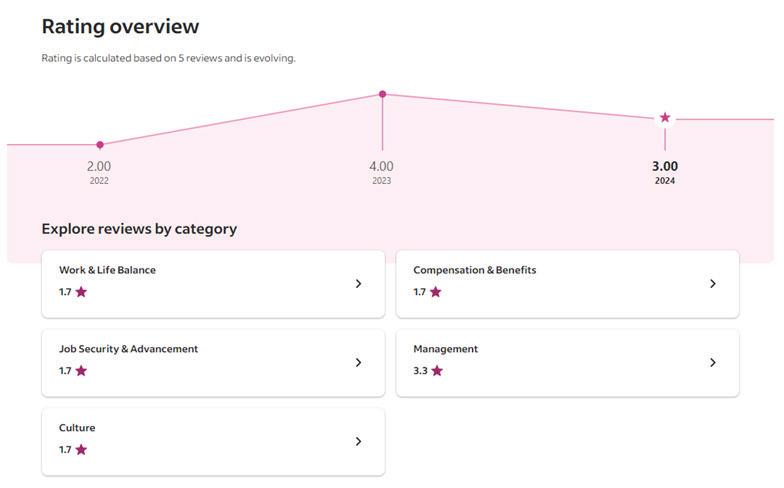This screenshot has height=488, width=784.
Task: Open the Compensation & Benefits reviews
Action: pyautogui.click(x=475, y=270)
